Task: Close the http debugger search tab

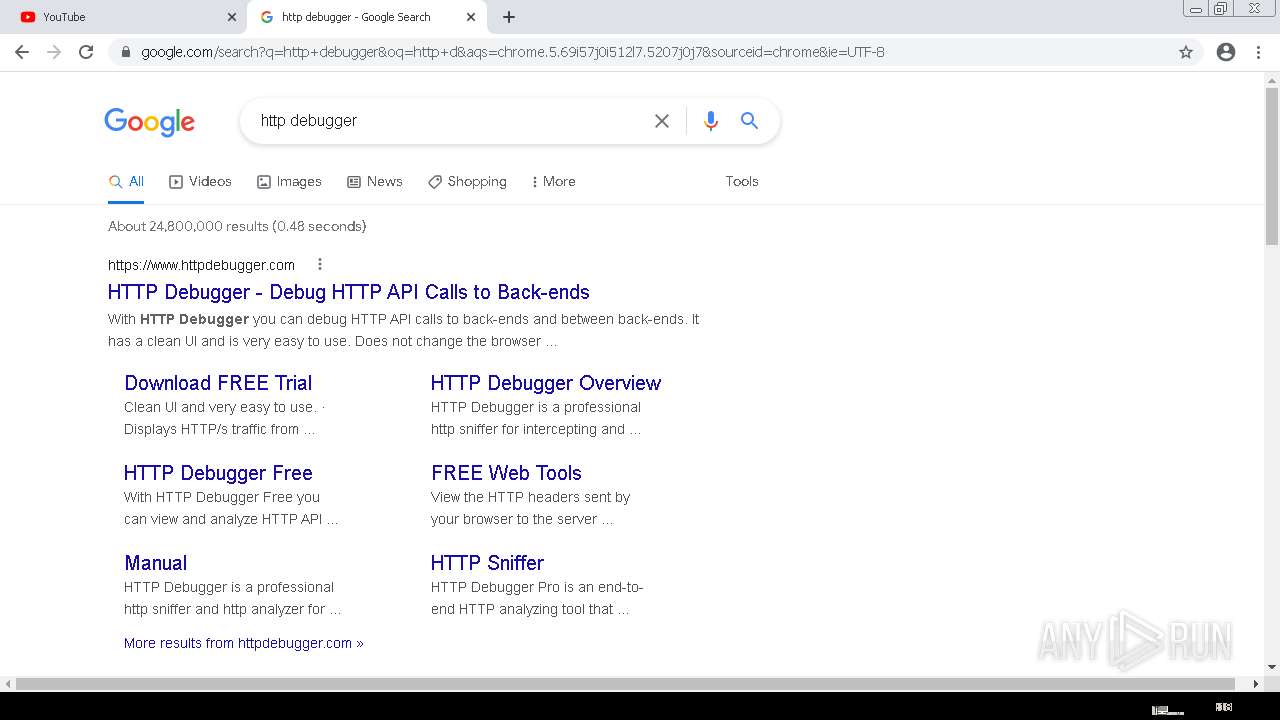Action: click(x=471, y=17)
